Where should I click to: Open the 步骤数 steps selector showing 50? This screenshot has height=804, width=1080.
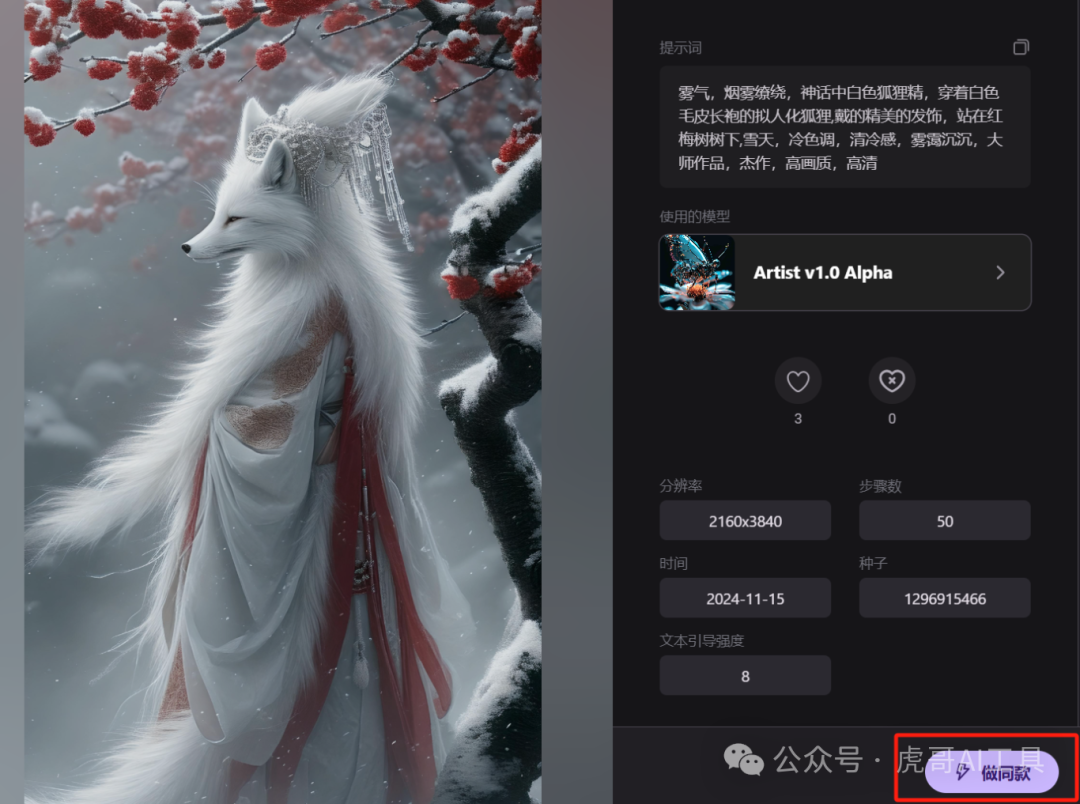(x=944, y=520)
